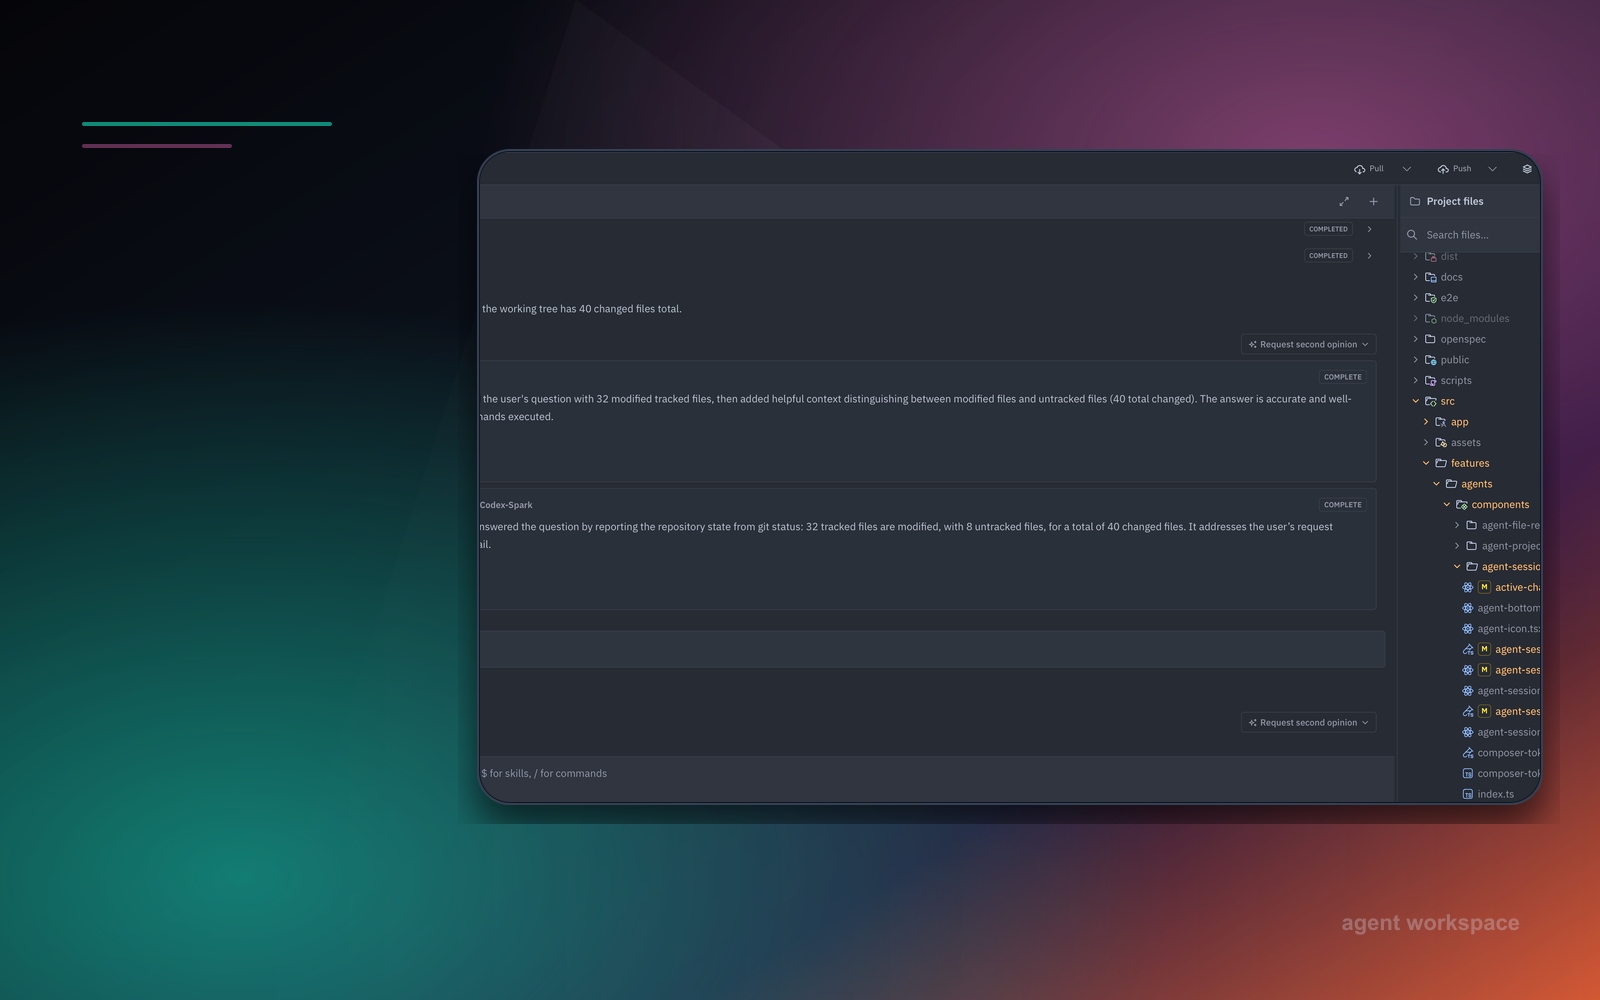Click the scripts folder icon
Screen dimensions: 1600x1000
1431,381
